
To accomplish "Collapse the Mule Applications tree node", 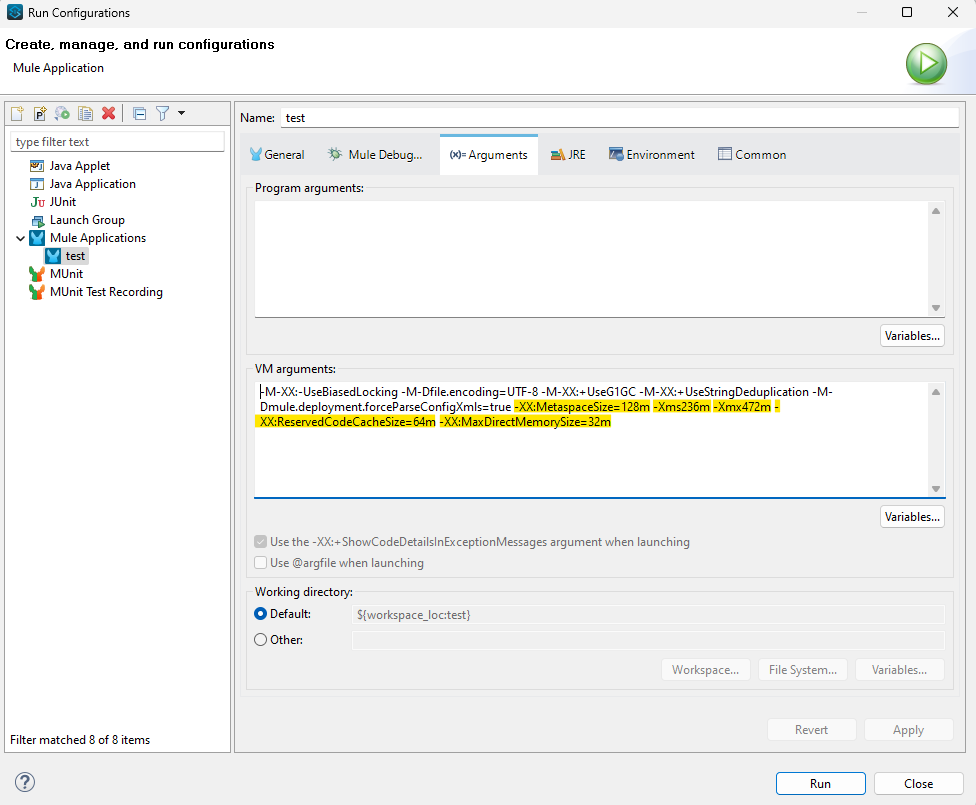I will (20, 237).
